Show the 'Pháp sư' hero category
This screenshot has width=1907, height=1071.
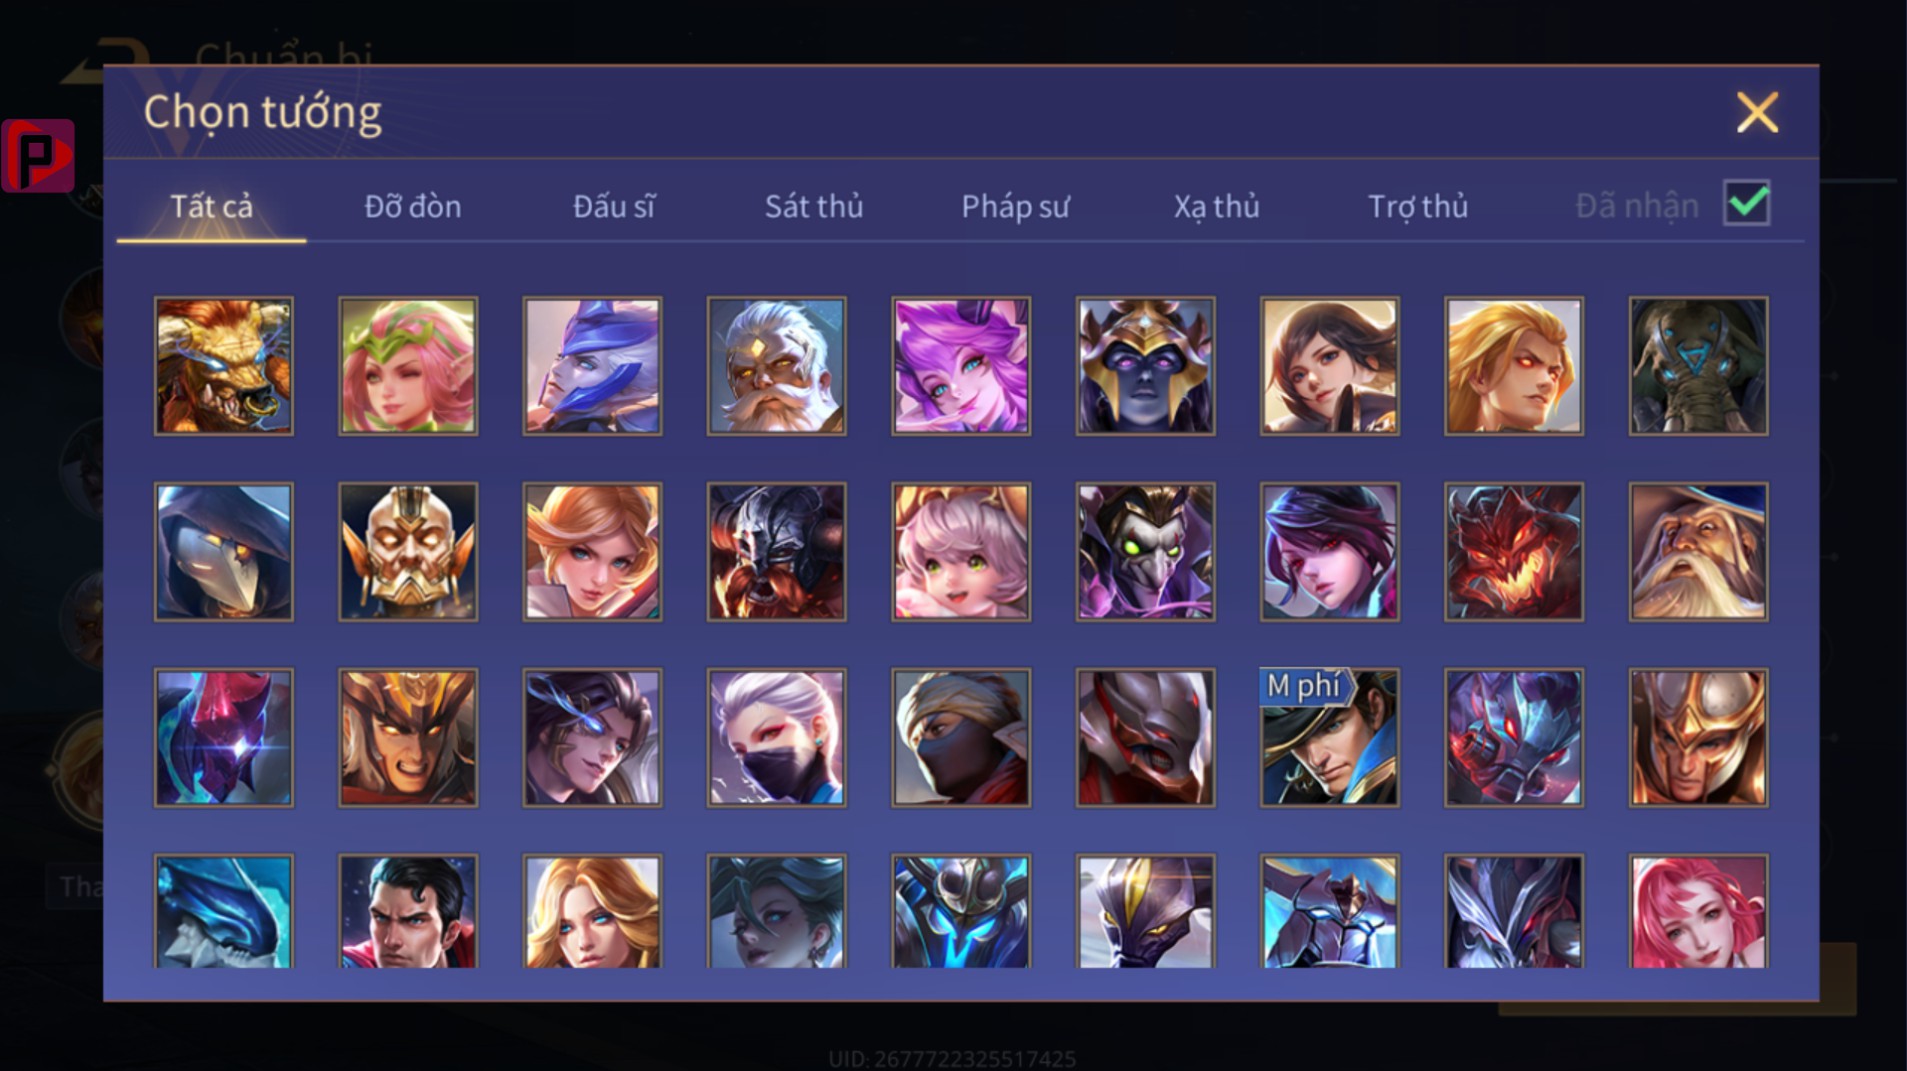[1015, 206]
